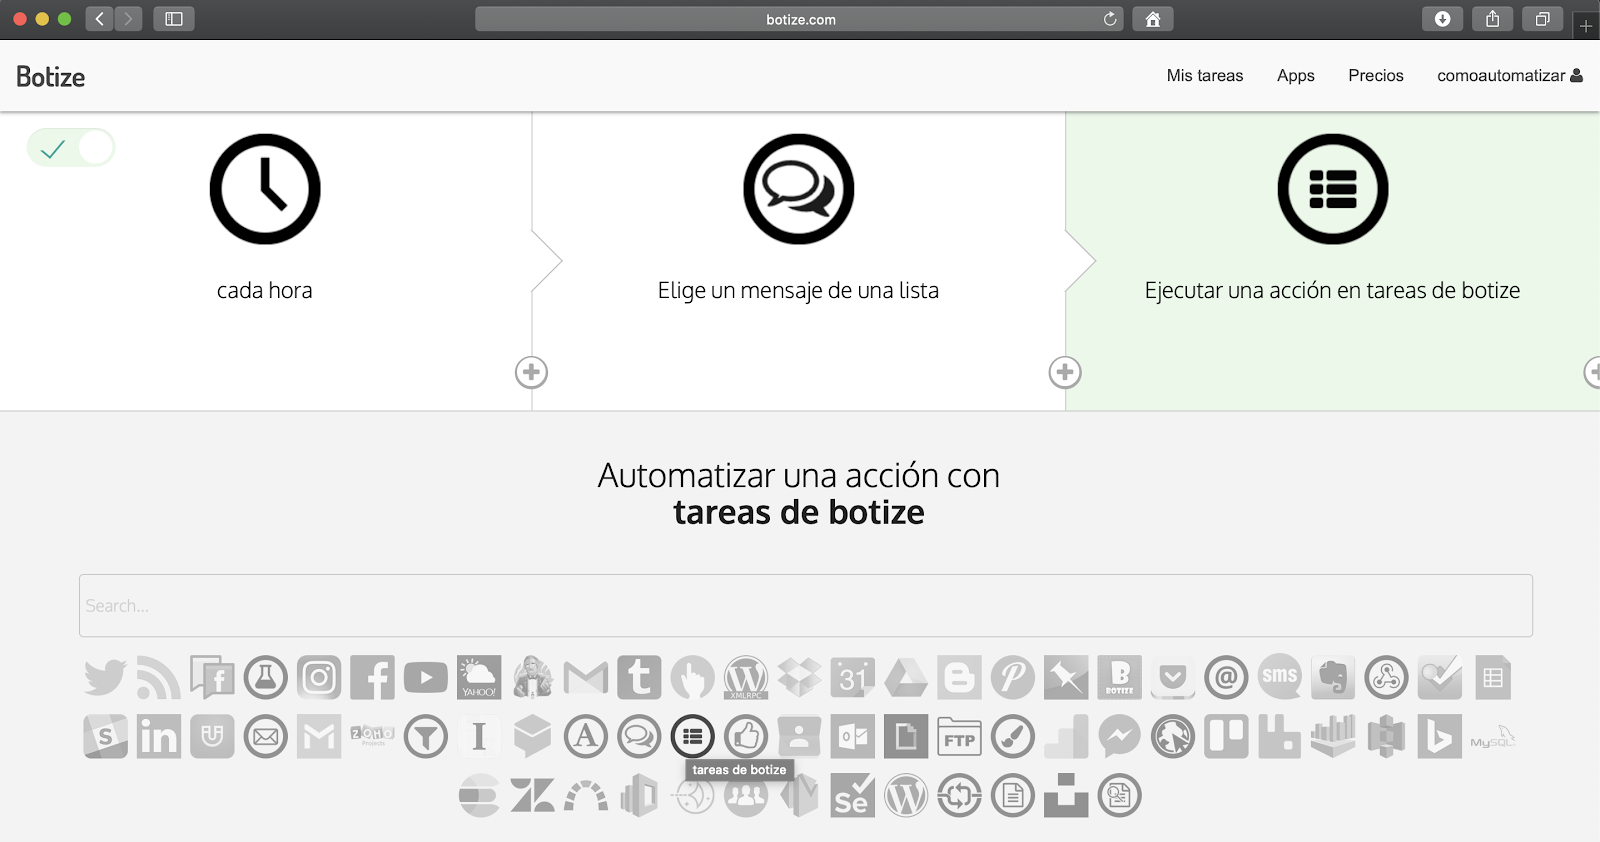The height and width of the screenshot is (842, 1600).
Task: Pick the Selenium Se app icon
Action: click(x=853, y=796)
